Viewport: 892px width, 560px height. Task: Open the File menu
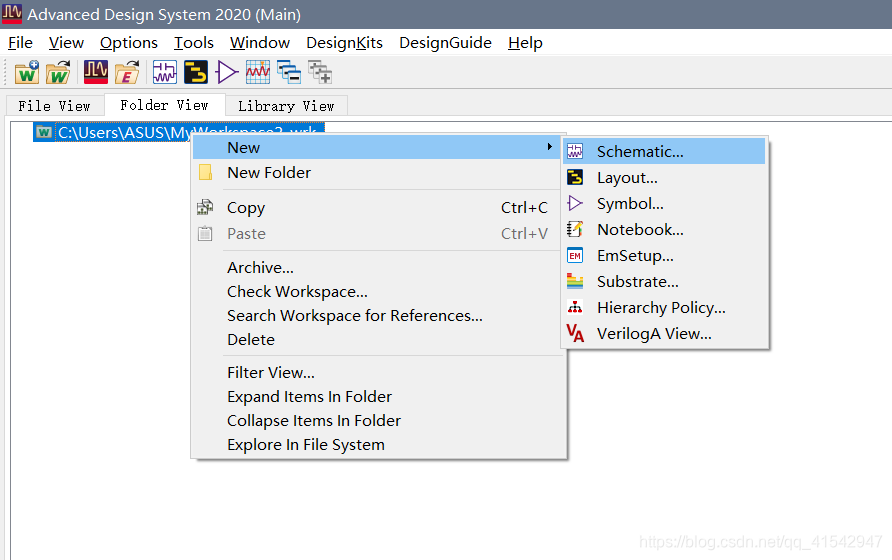pos(20,43)
